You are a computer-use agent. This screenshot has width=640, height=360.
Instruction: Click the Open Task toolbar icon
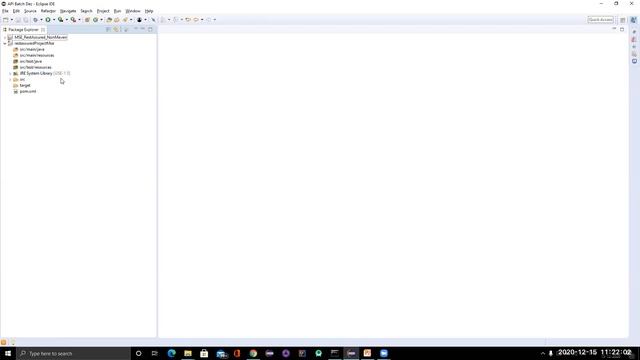tap(117, 20)
